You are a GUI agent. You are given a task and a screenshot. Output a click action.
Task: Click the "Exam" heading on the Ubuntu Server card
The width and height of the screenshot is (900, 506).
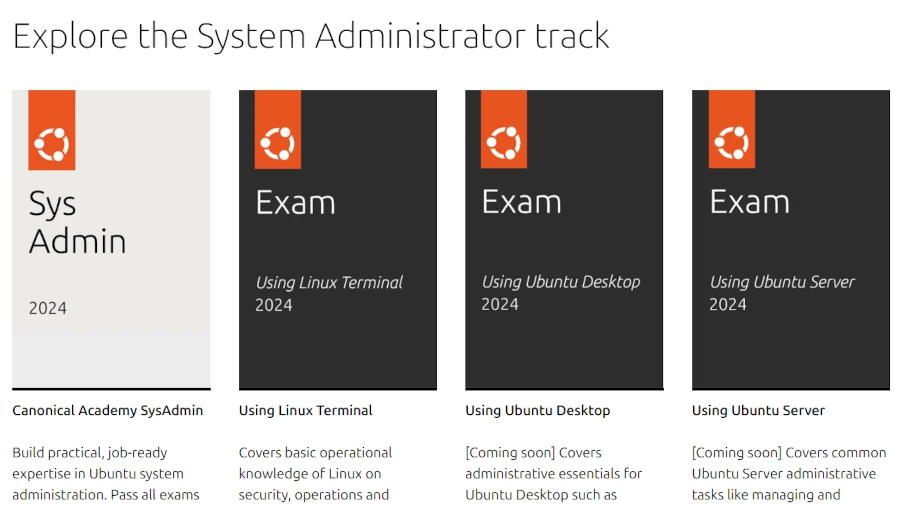click(x=749, y=203)
